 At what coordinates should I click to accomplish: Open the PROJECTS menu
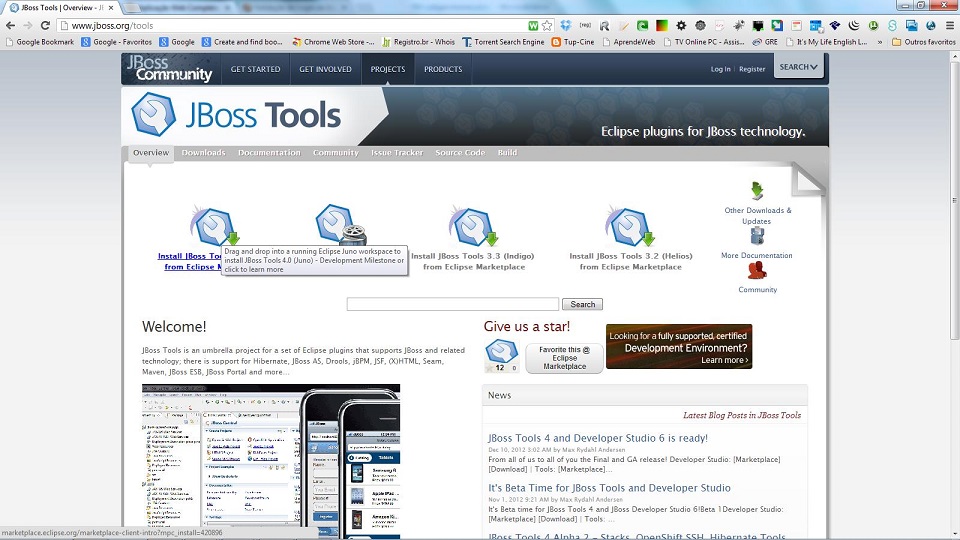point(388,69)
